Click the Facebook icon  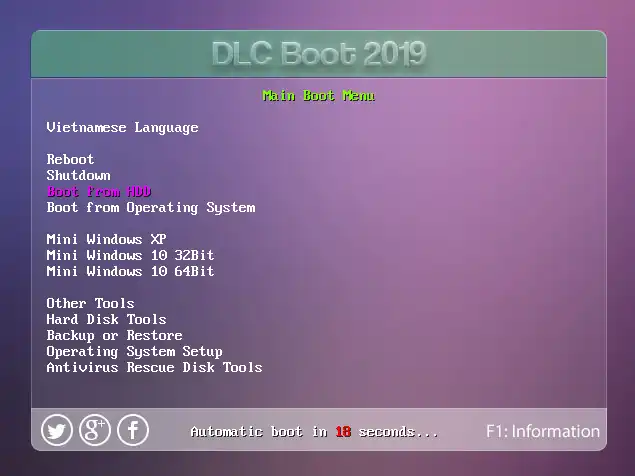point(133,430)
